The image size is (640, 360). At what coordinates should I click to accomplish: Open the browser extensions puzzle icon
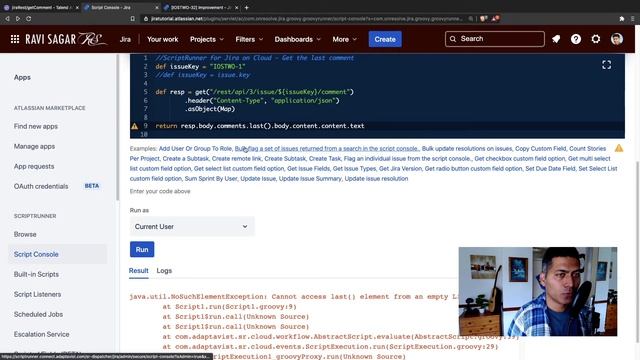click(x=622, y=18)
